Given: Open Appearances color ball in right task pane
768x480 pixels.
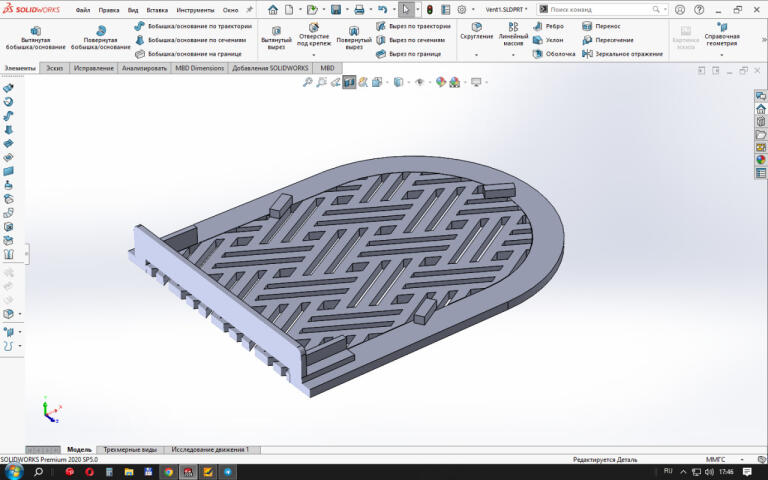Looking at the screenshot, I should [761, 160].
